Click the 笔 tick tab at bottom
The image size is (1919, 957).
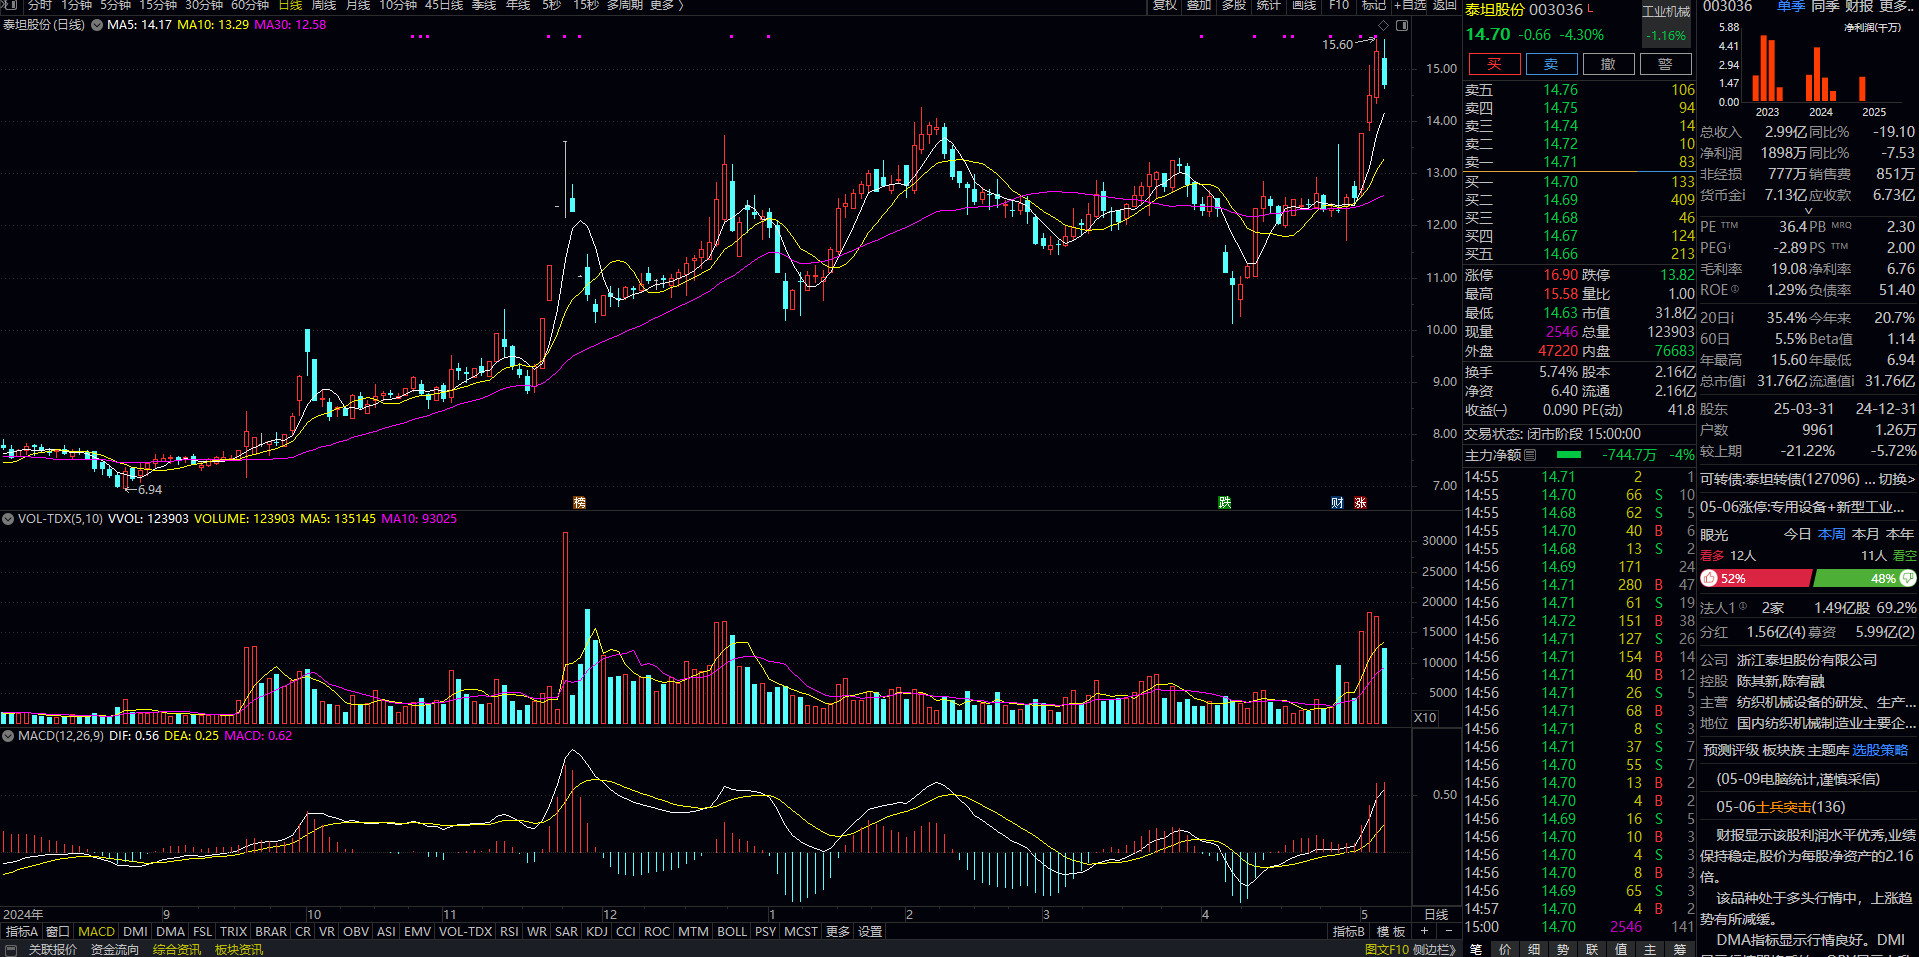(x=1476, y=949)
